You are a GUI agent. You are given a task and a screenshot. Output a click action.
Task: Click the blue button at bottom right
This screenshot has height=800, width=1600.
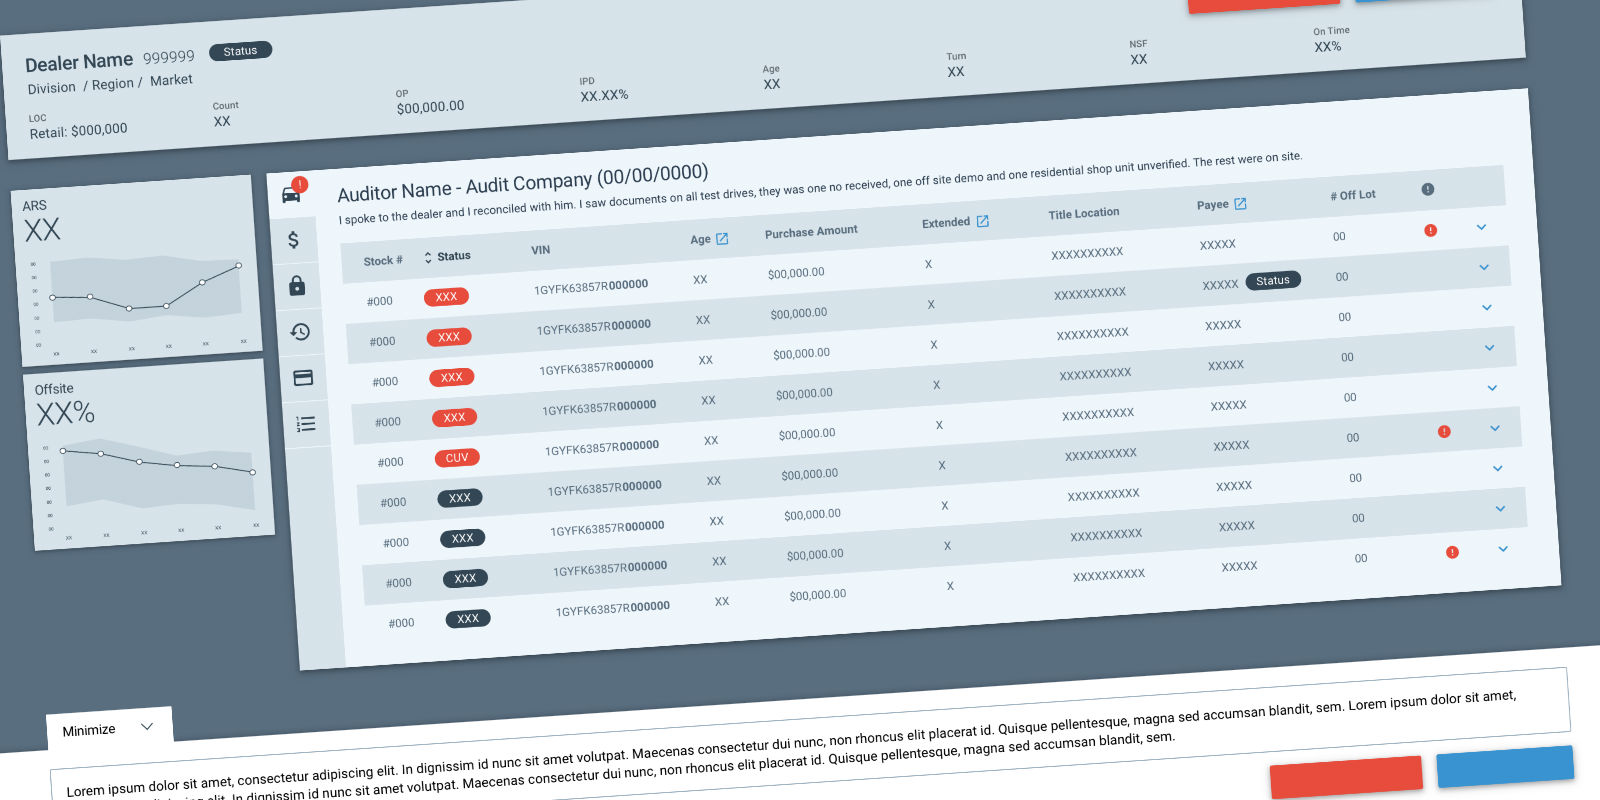coord(1506,766)
